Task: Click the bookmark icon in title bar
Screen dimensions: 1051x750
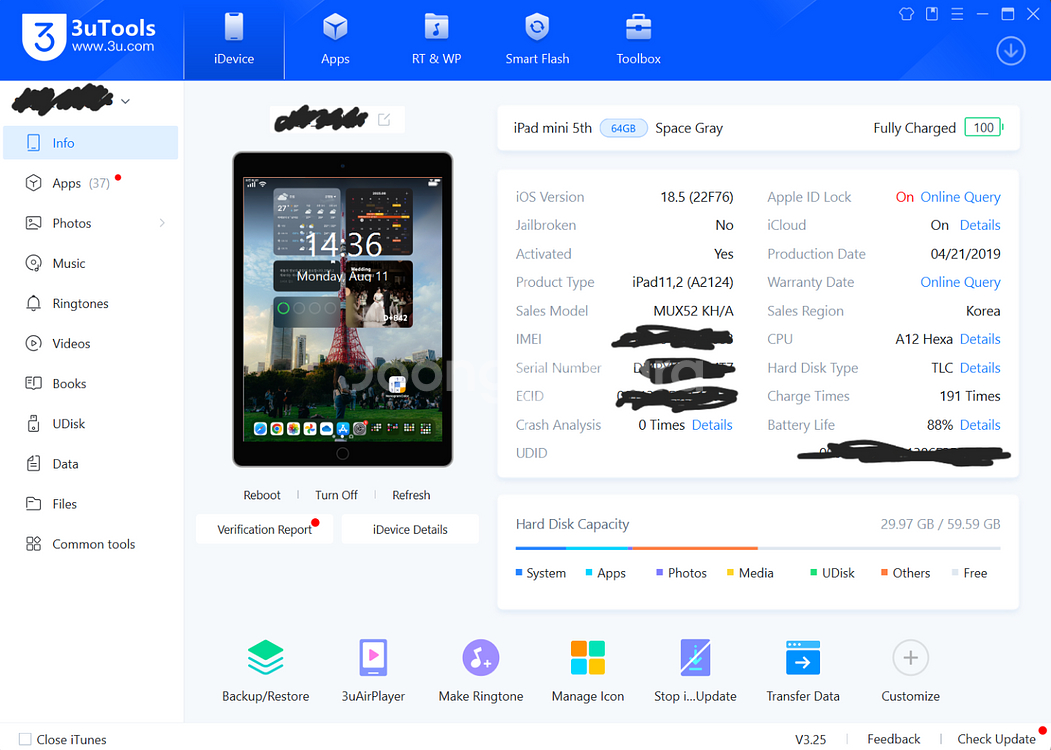Action: 932,13
